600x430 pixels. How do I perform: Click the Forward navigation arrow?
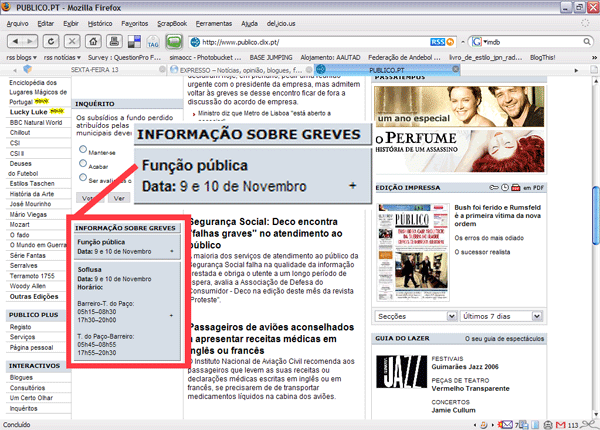coord(30,41)
